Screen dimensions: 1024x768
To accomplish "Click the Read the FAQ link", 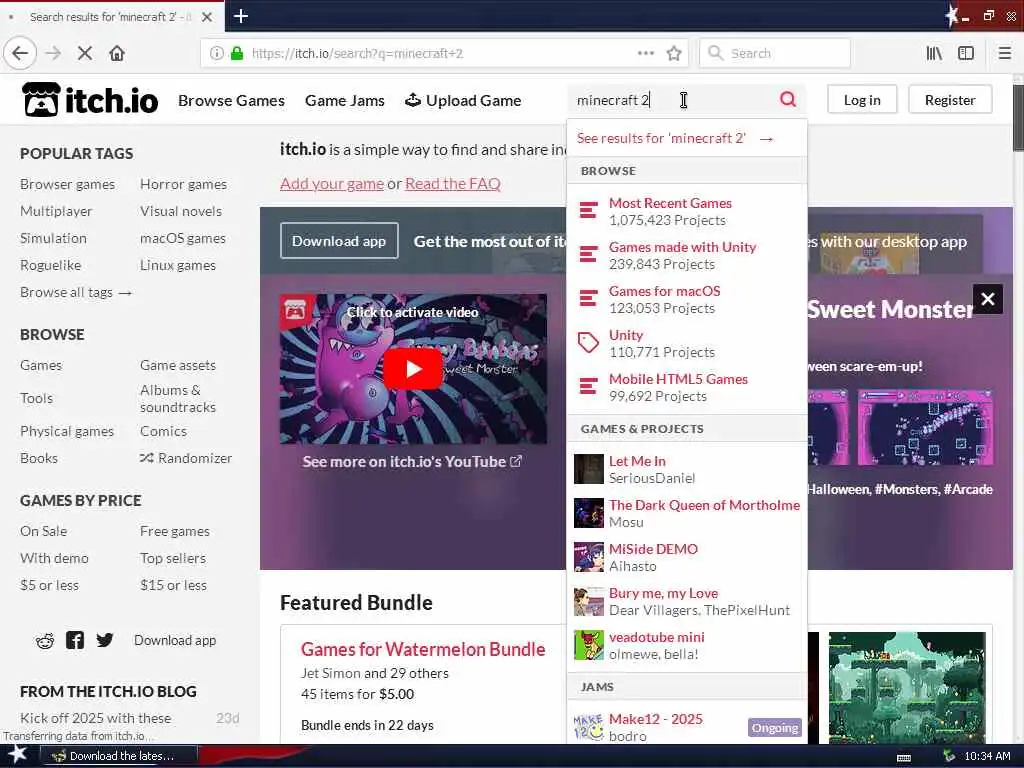I will [453, 184].
